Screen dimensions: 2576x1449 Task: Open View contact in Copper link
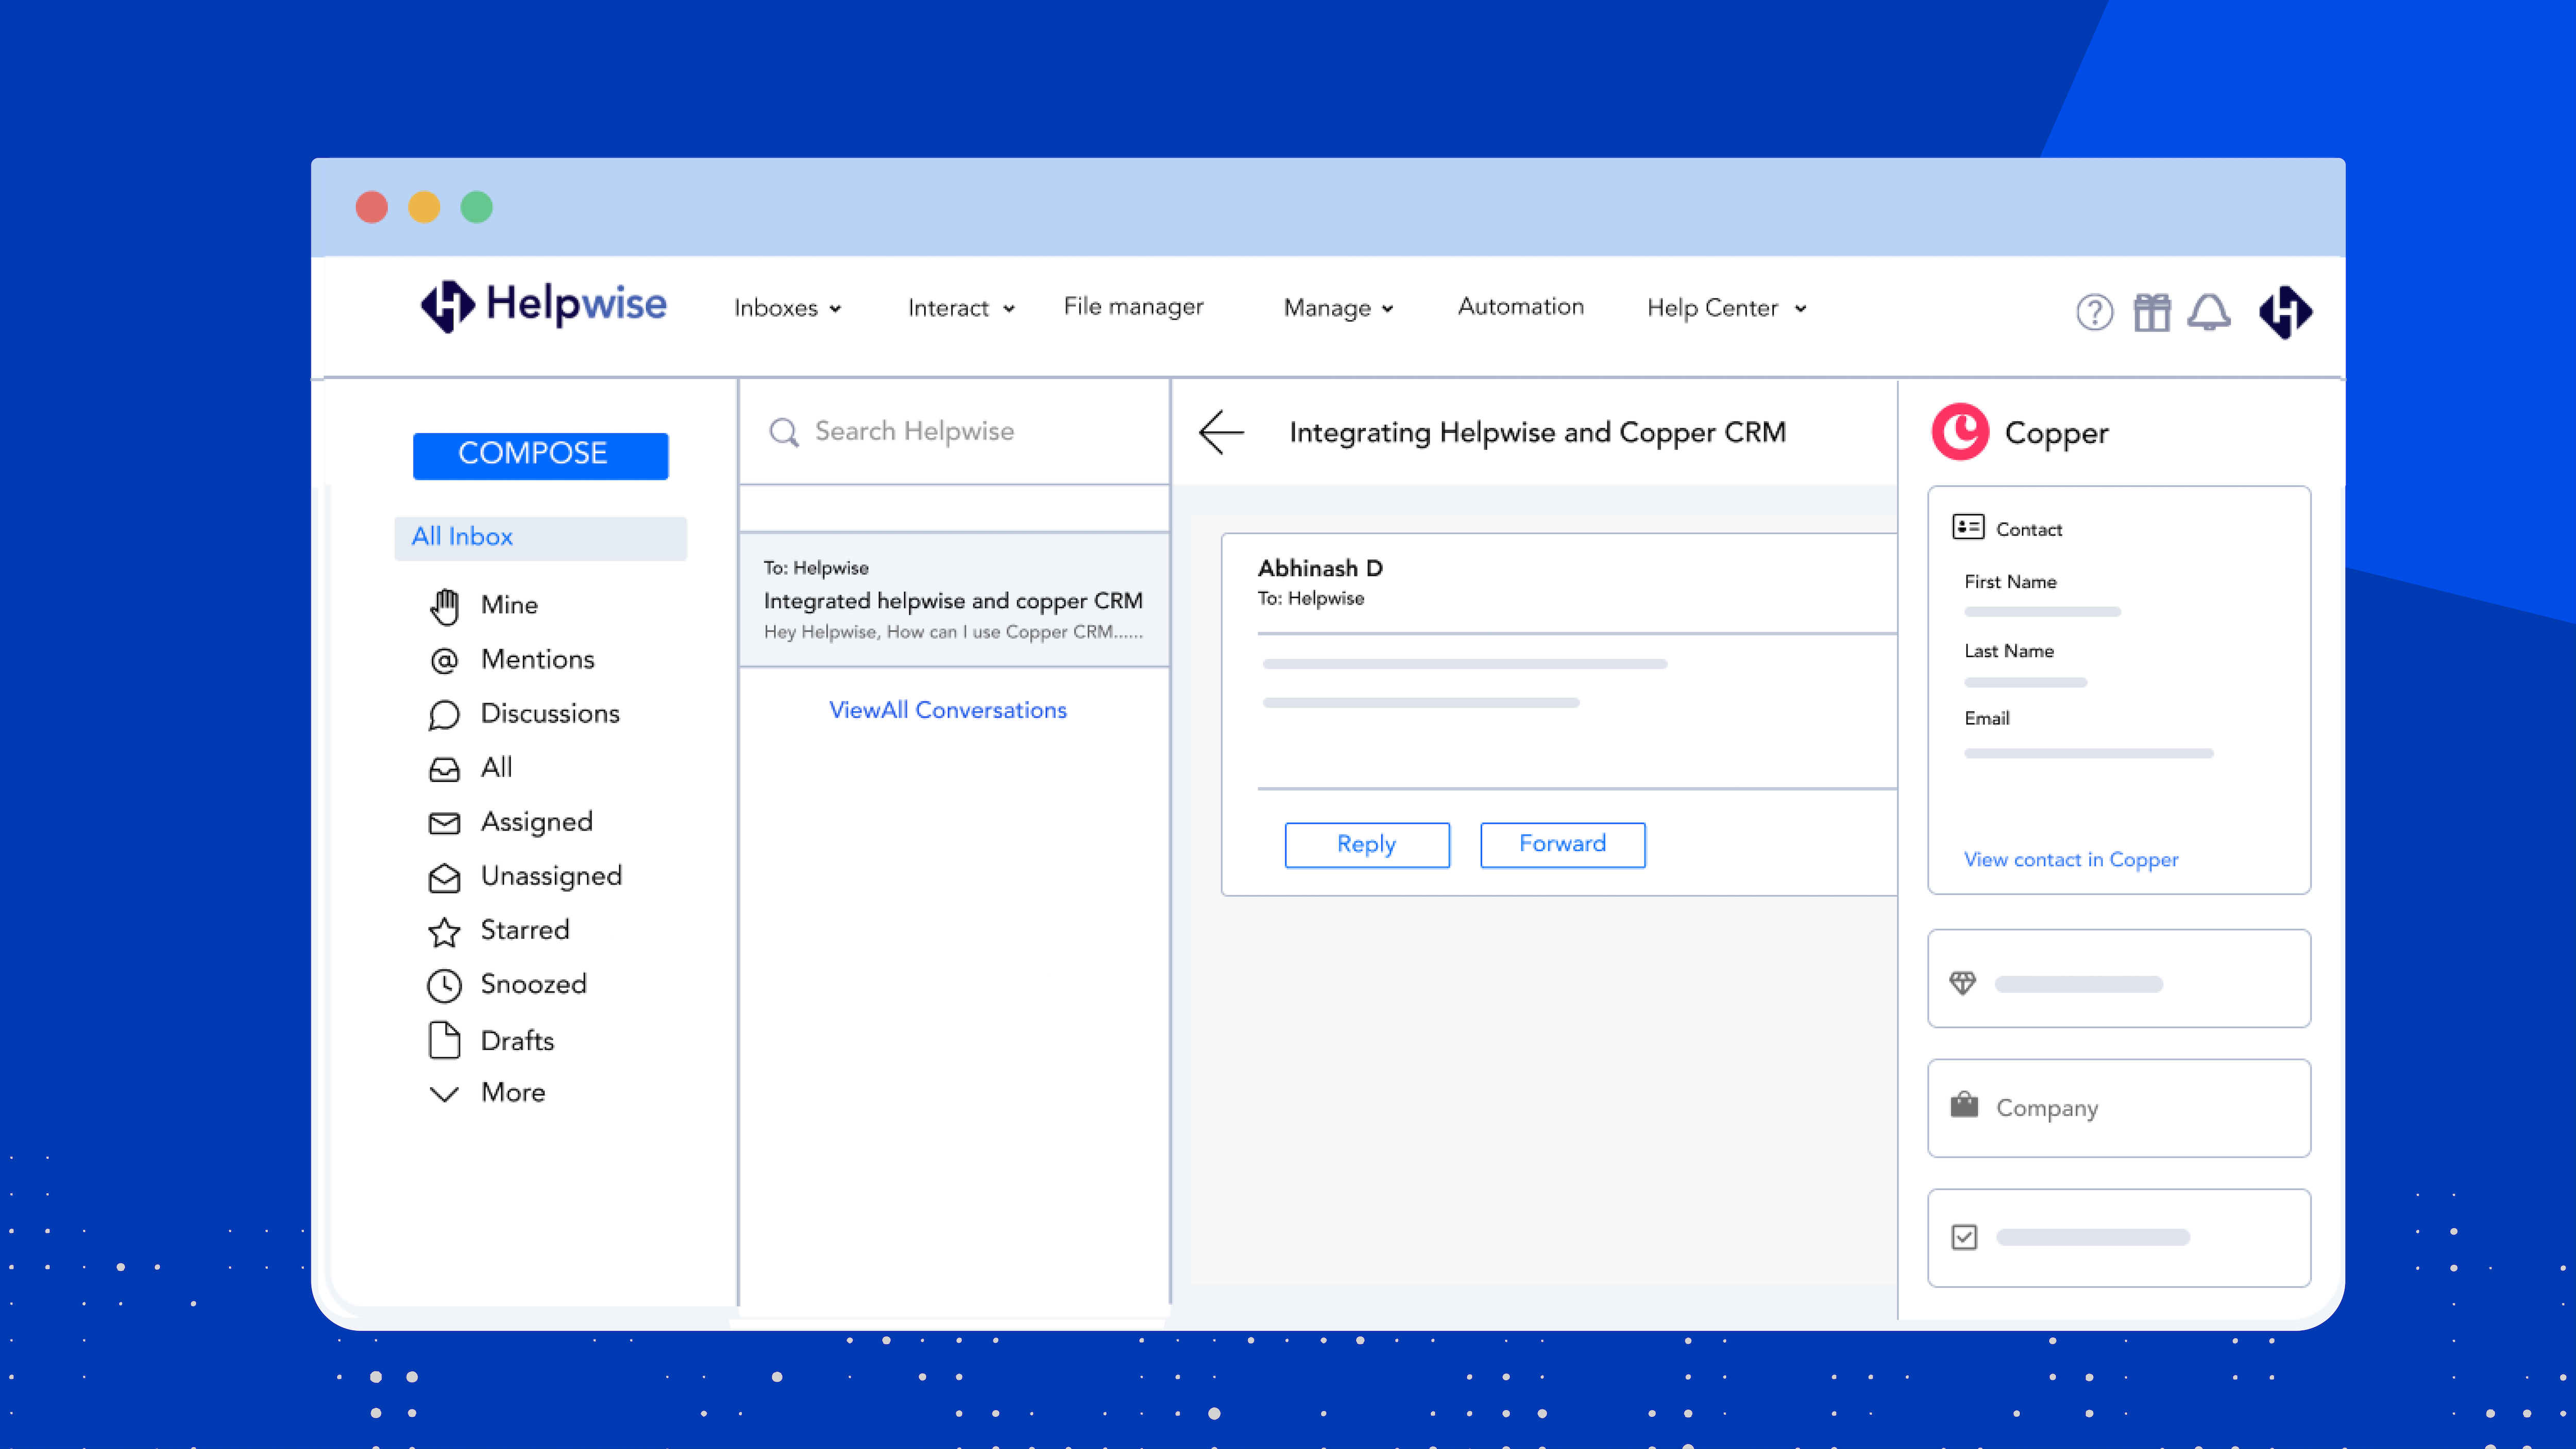(2071, 860)
